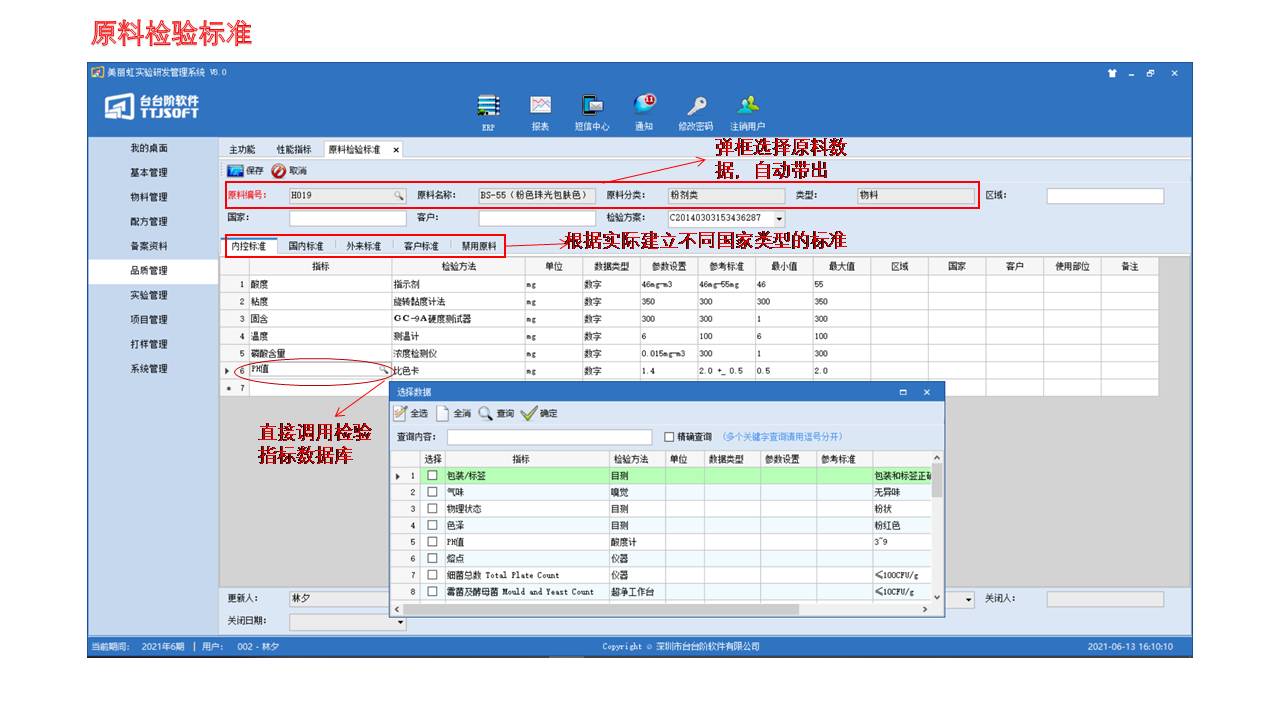Screen dimensions: 1280x720
Task: Select the 内控标准 tab
Action: pos(248,246)
